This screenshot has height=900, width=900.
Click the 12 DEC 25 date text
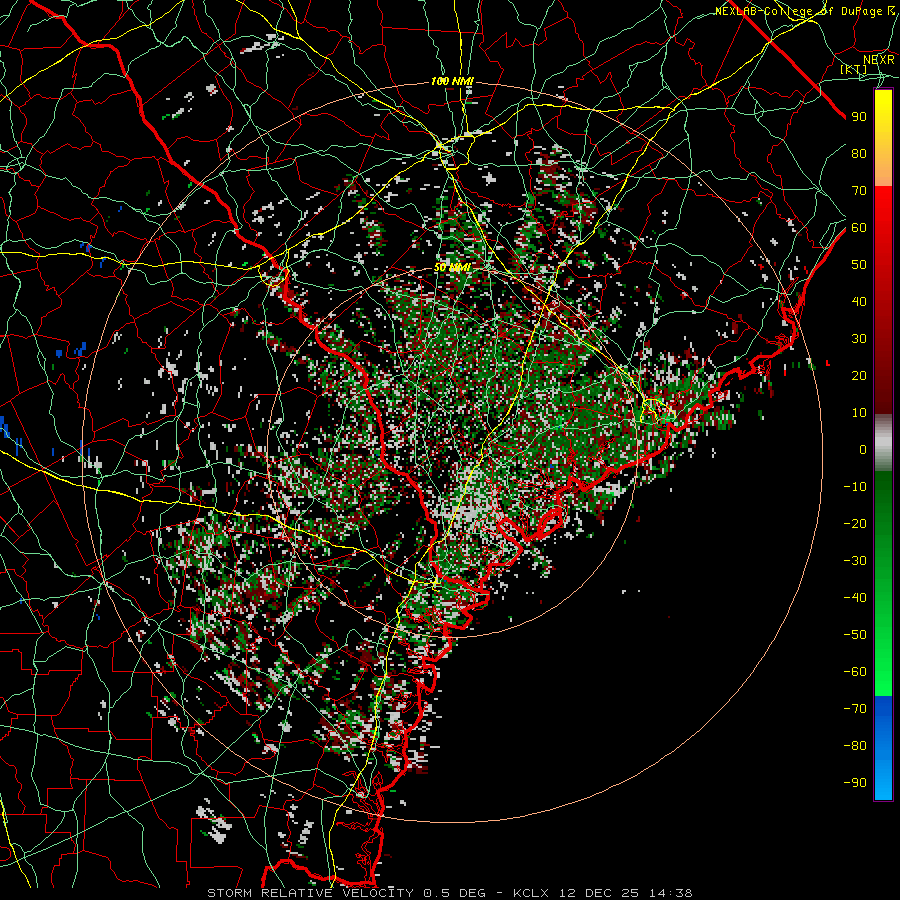click(599, 893)
